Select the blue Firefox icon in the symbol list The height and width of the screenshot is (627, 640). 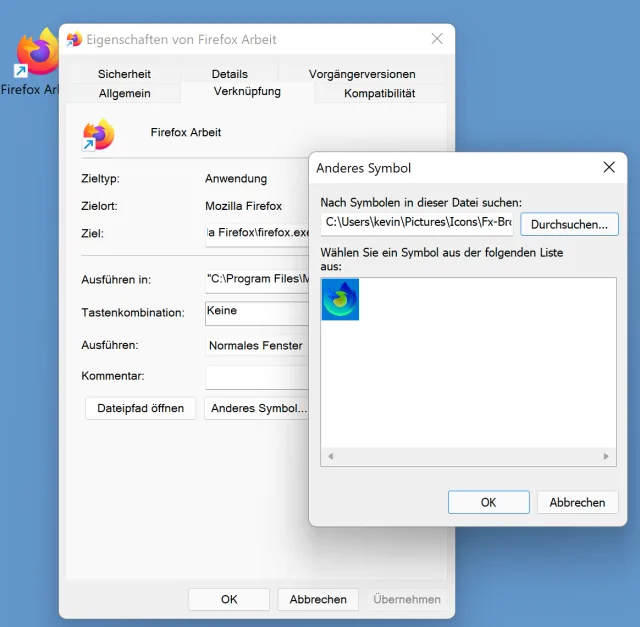tap(340, 299)
